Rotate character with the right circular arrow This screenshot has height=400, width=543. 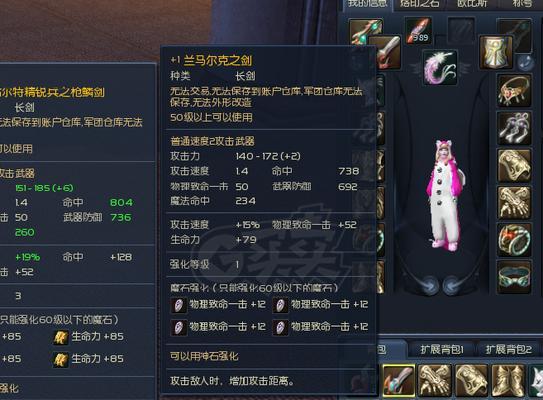point(453,286)
